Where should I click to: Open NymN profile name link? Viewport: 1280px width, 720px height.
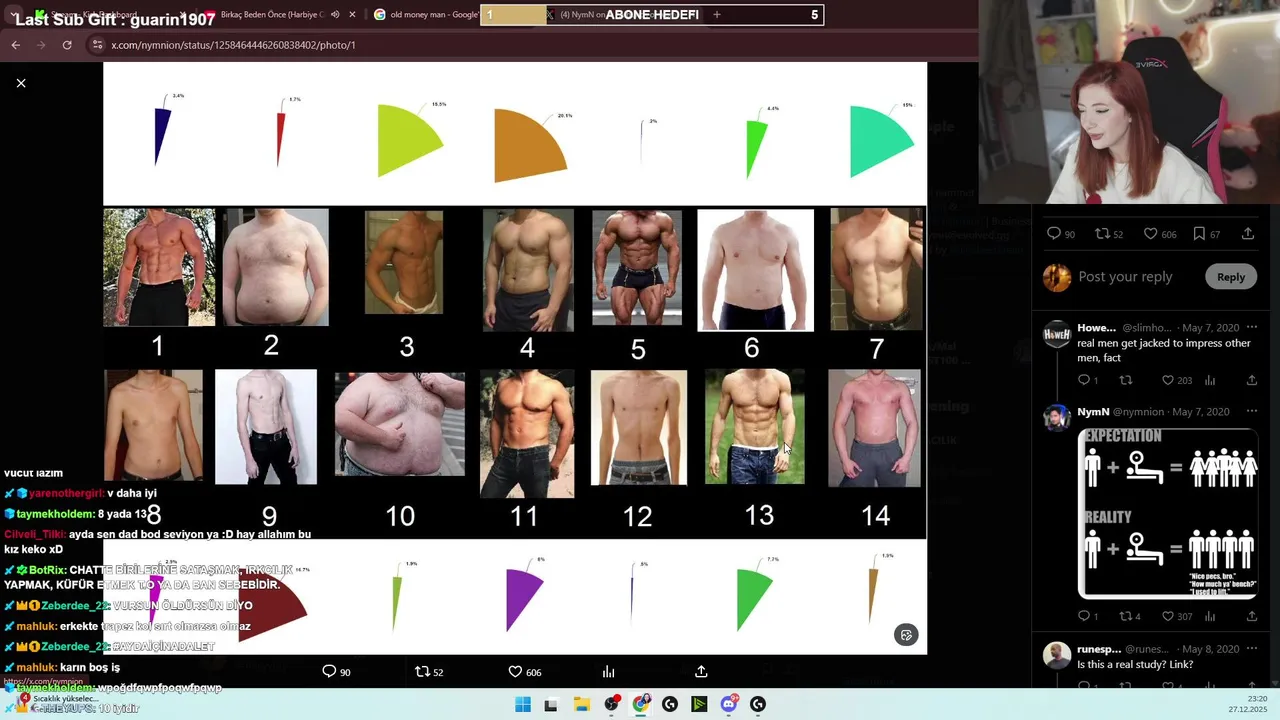pyautogui.click(x=1093, y=412)
